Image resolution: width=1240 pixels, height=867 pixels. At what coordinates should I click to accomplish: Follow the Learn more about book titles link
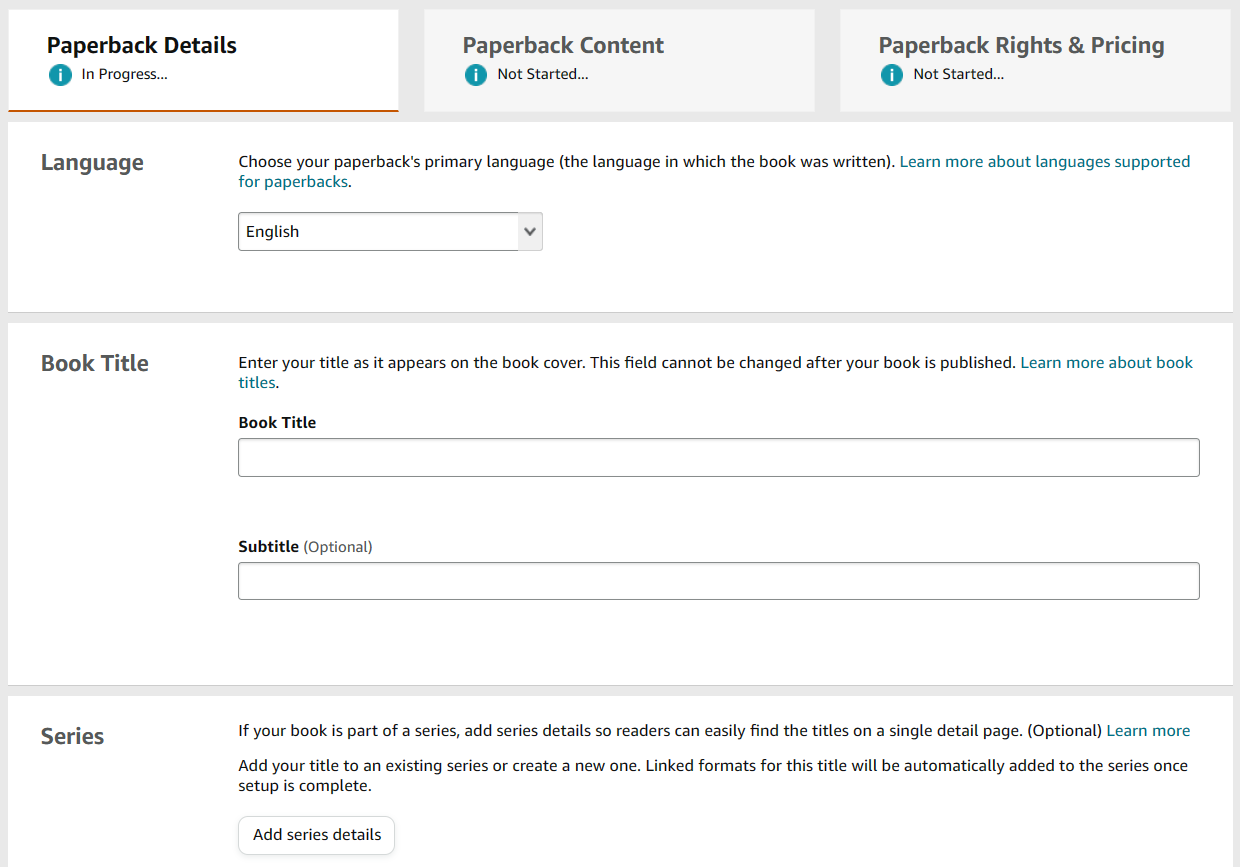1106,363
